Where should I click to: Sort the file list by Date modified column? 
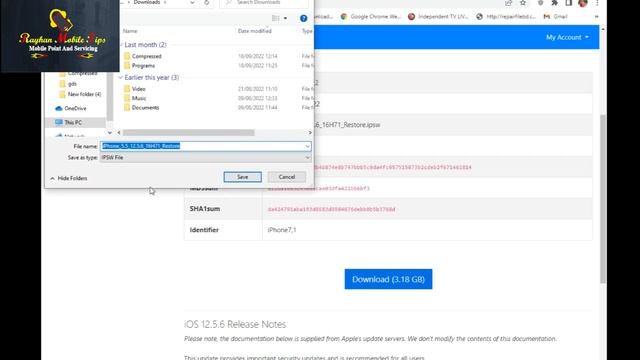pyautogui.click(x=255, y=31)
